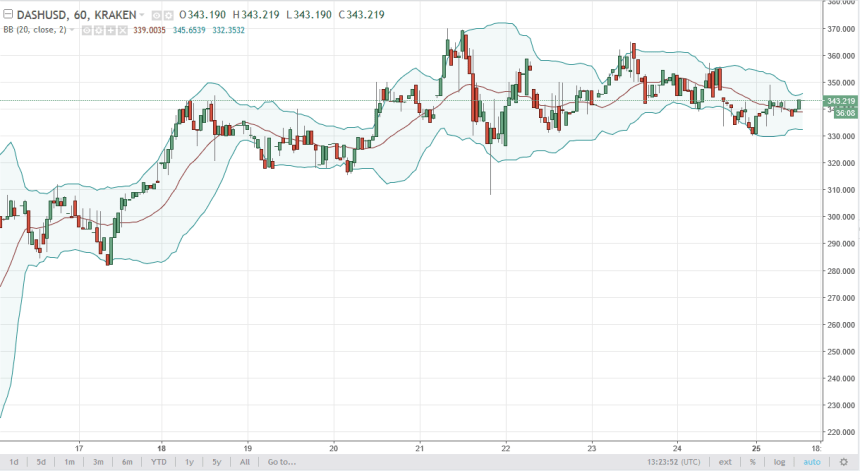Screen dimensions: 860x471
Task: Click the BB indicator plus icon
Action: point(111,32)
